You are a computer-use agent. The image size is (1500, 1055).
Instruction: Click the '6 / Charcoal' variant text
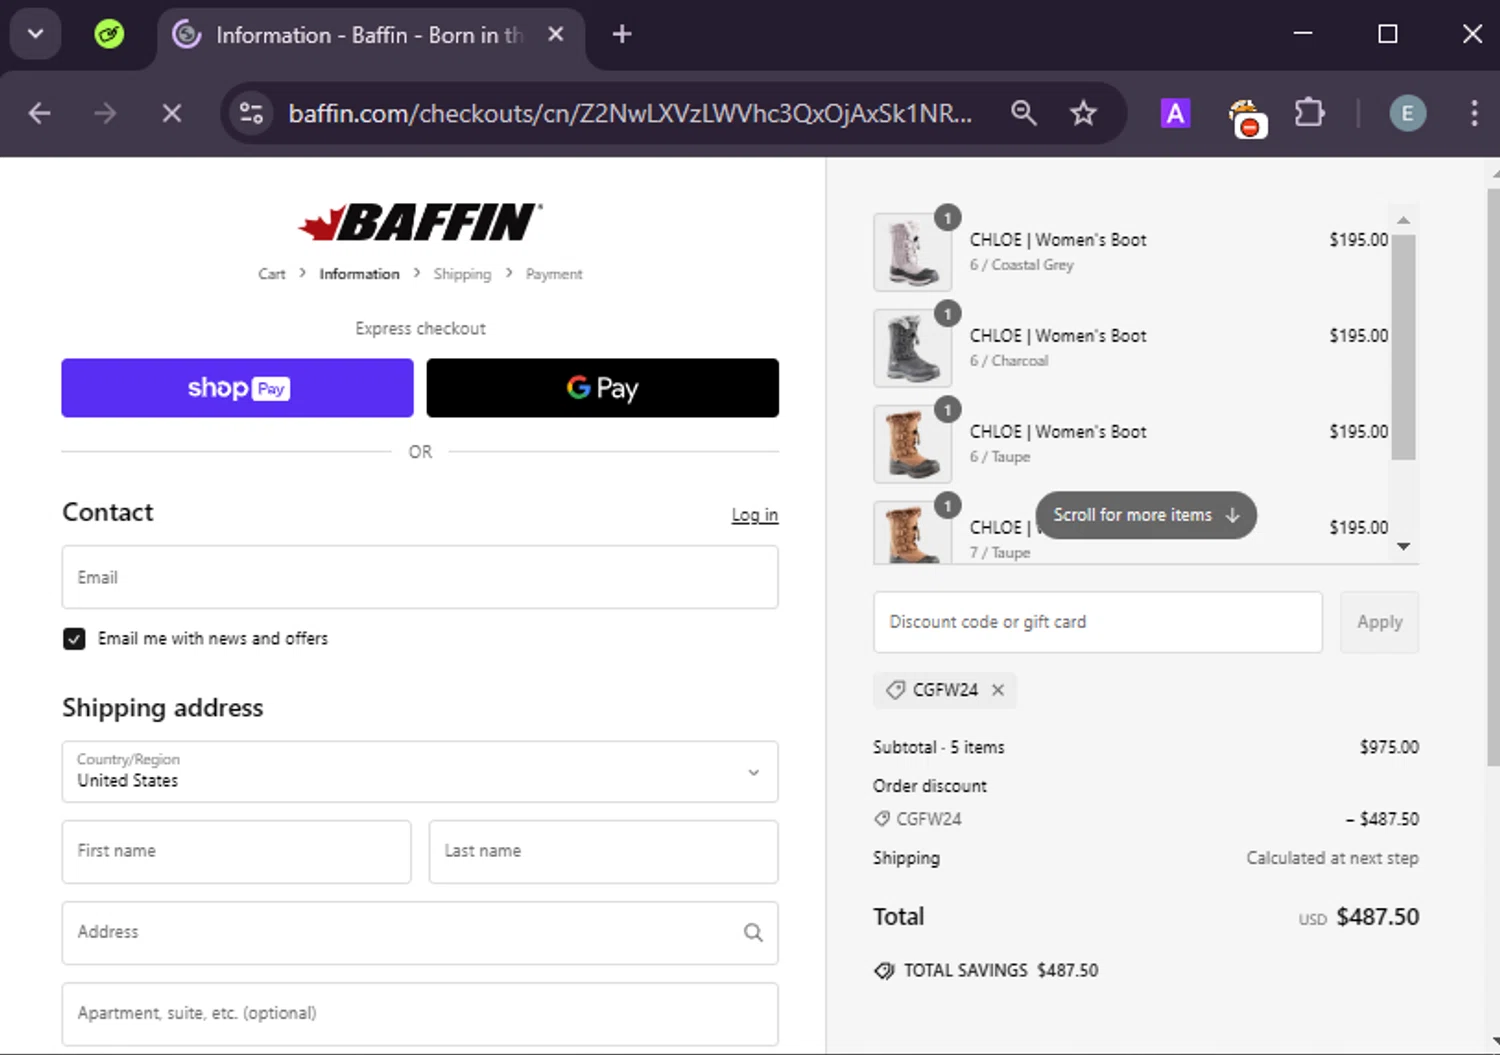pos(1008,361)
